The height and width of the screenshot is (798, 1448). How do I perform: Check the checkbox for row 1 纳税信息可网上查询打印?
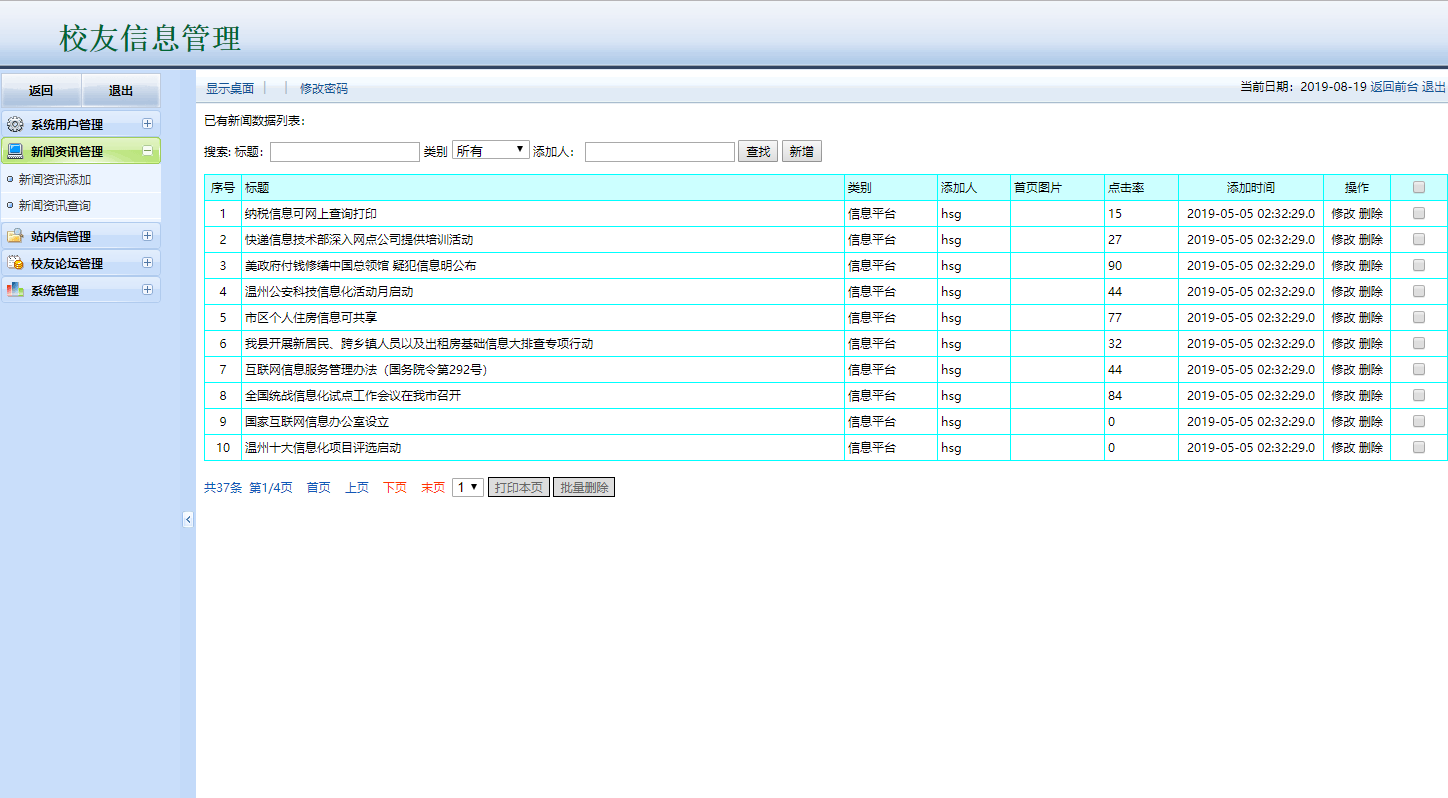1417,212
